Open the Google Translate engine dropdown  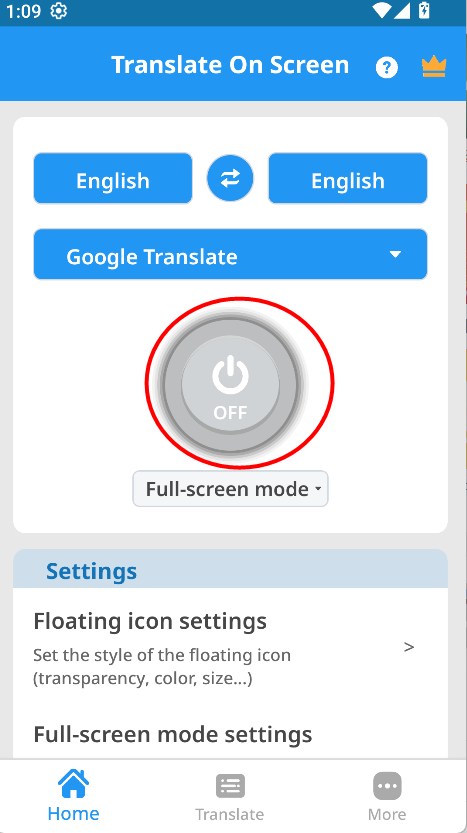pos(230,254)
